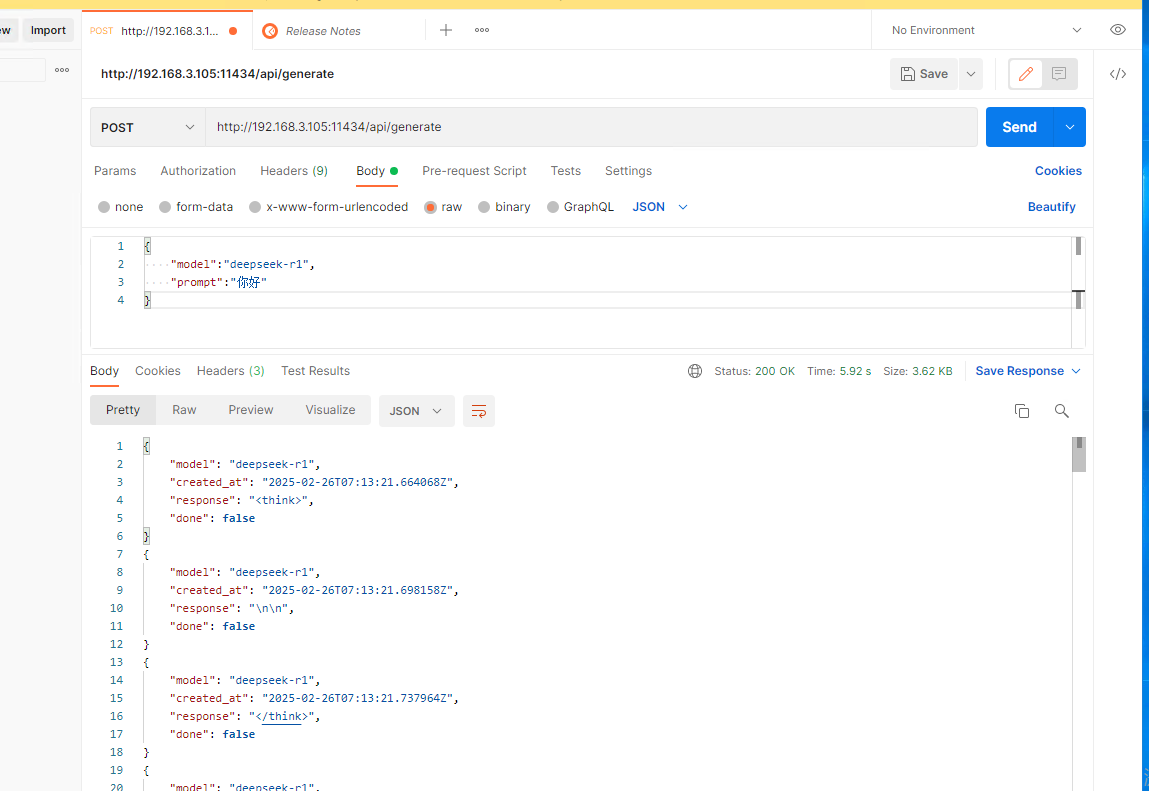
Task: Switch to the Headers (9) request tab
Action: point(294,171)
